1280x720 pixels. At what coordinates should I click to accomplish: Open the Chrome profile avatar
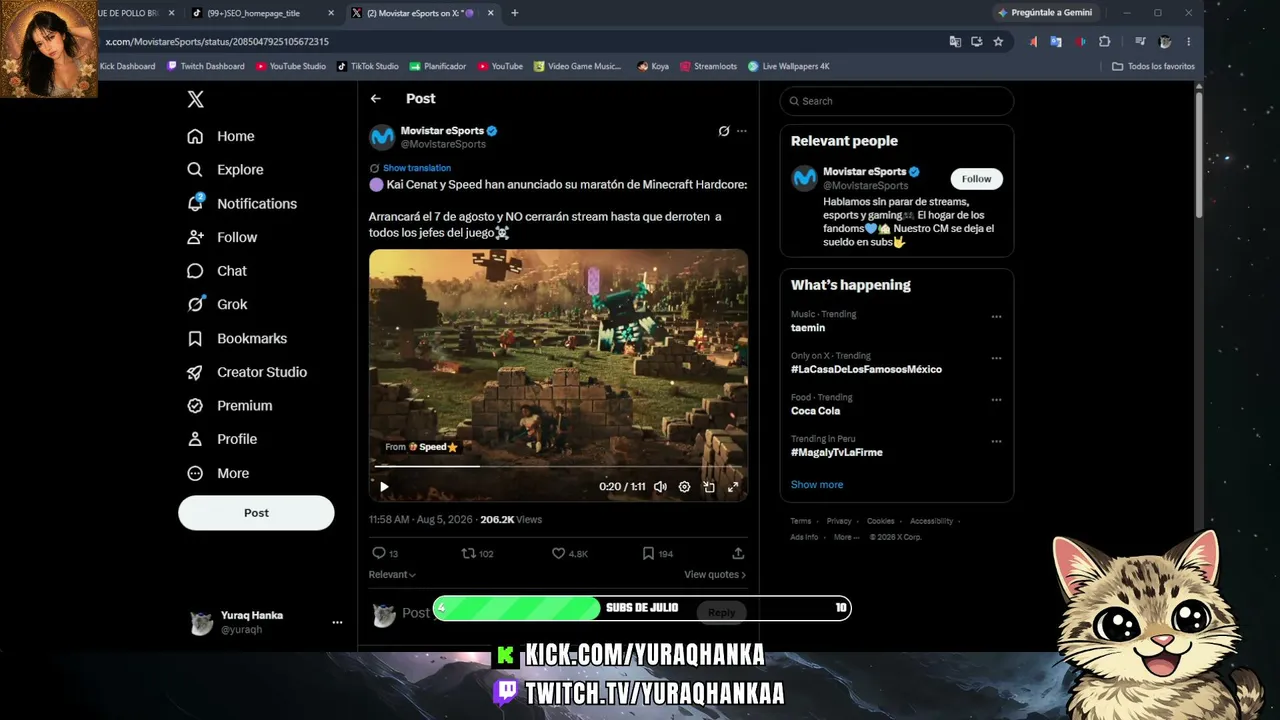(1165, 42)
